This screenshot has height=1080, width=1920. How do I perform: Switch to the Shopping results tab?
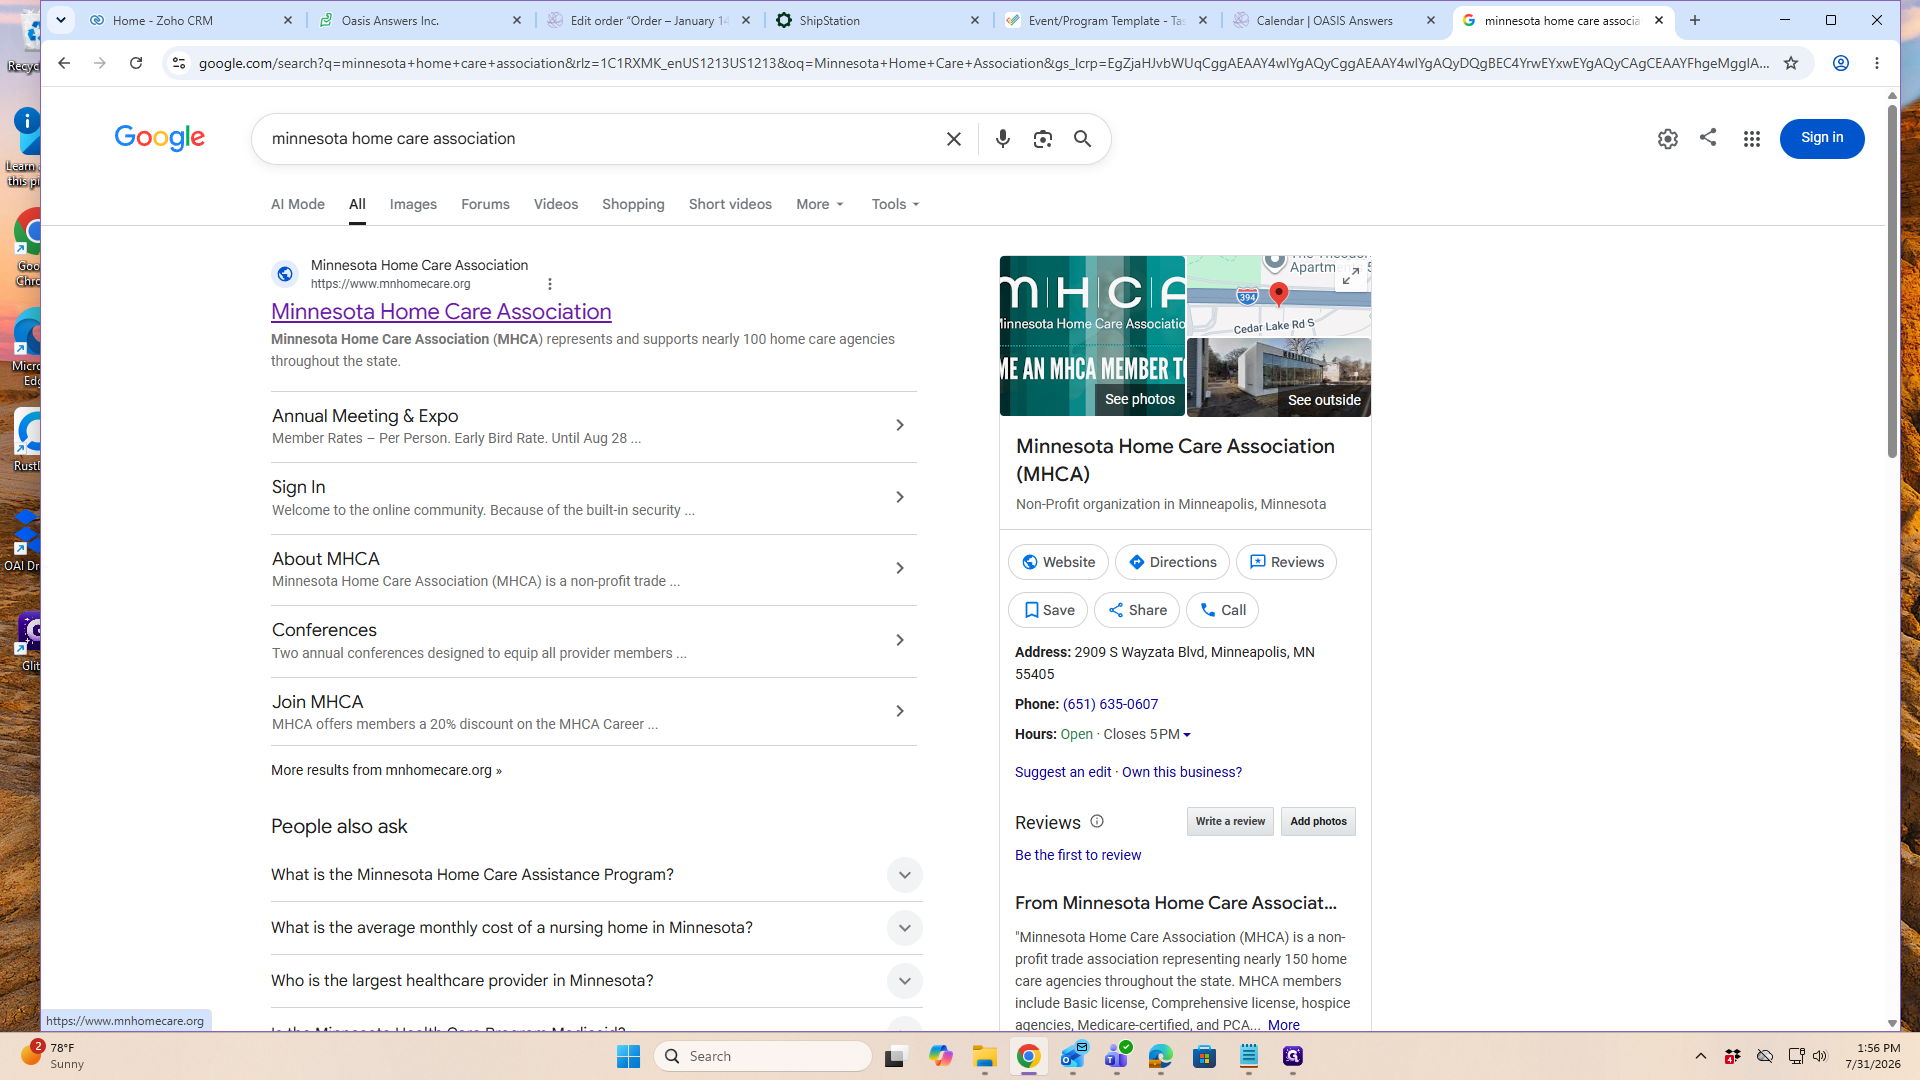pyautogui.click(x=633, y=204)
